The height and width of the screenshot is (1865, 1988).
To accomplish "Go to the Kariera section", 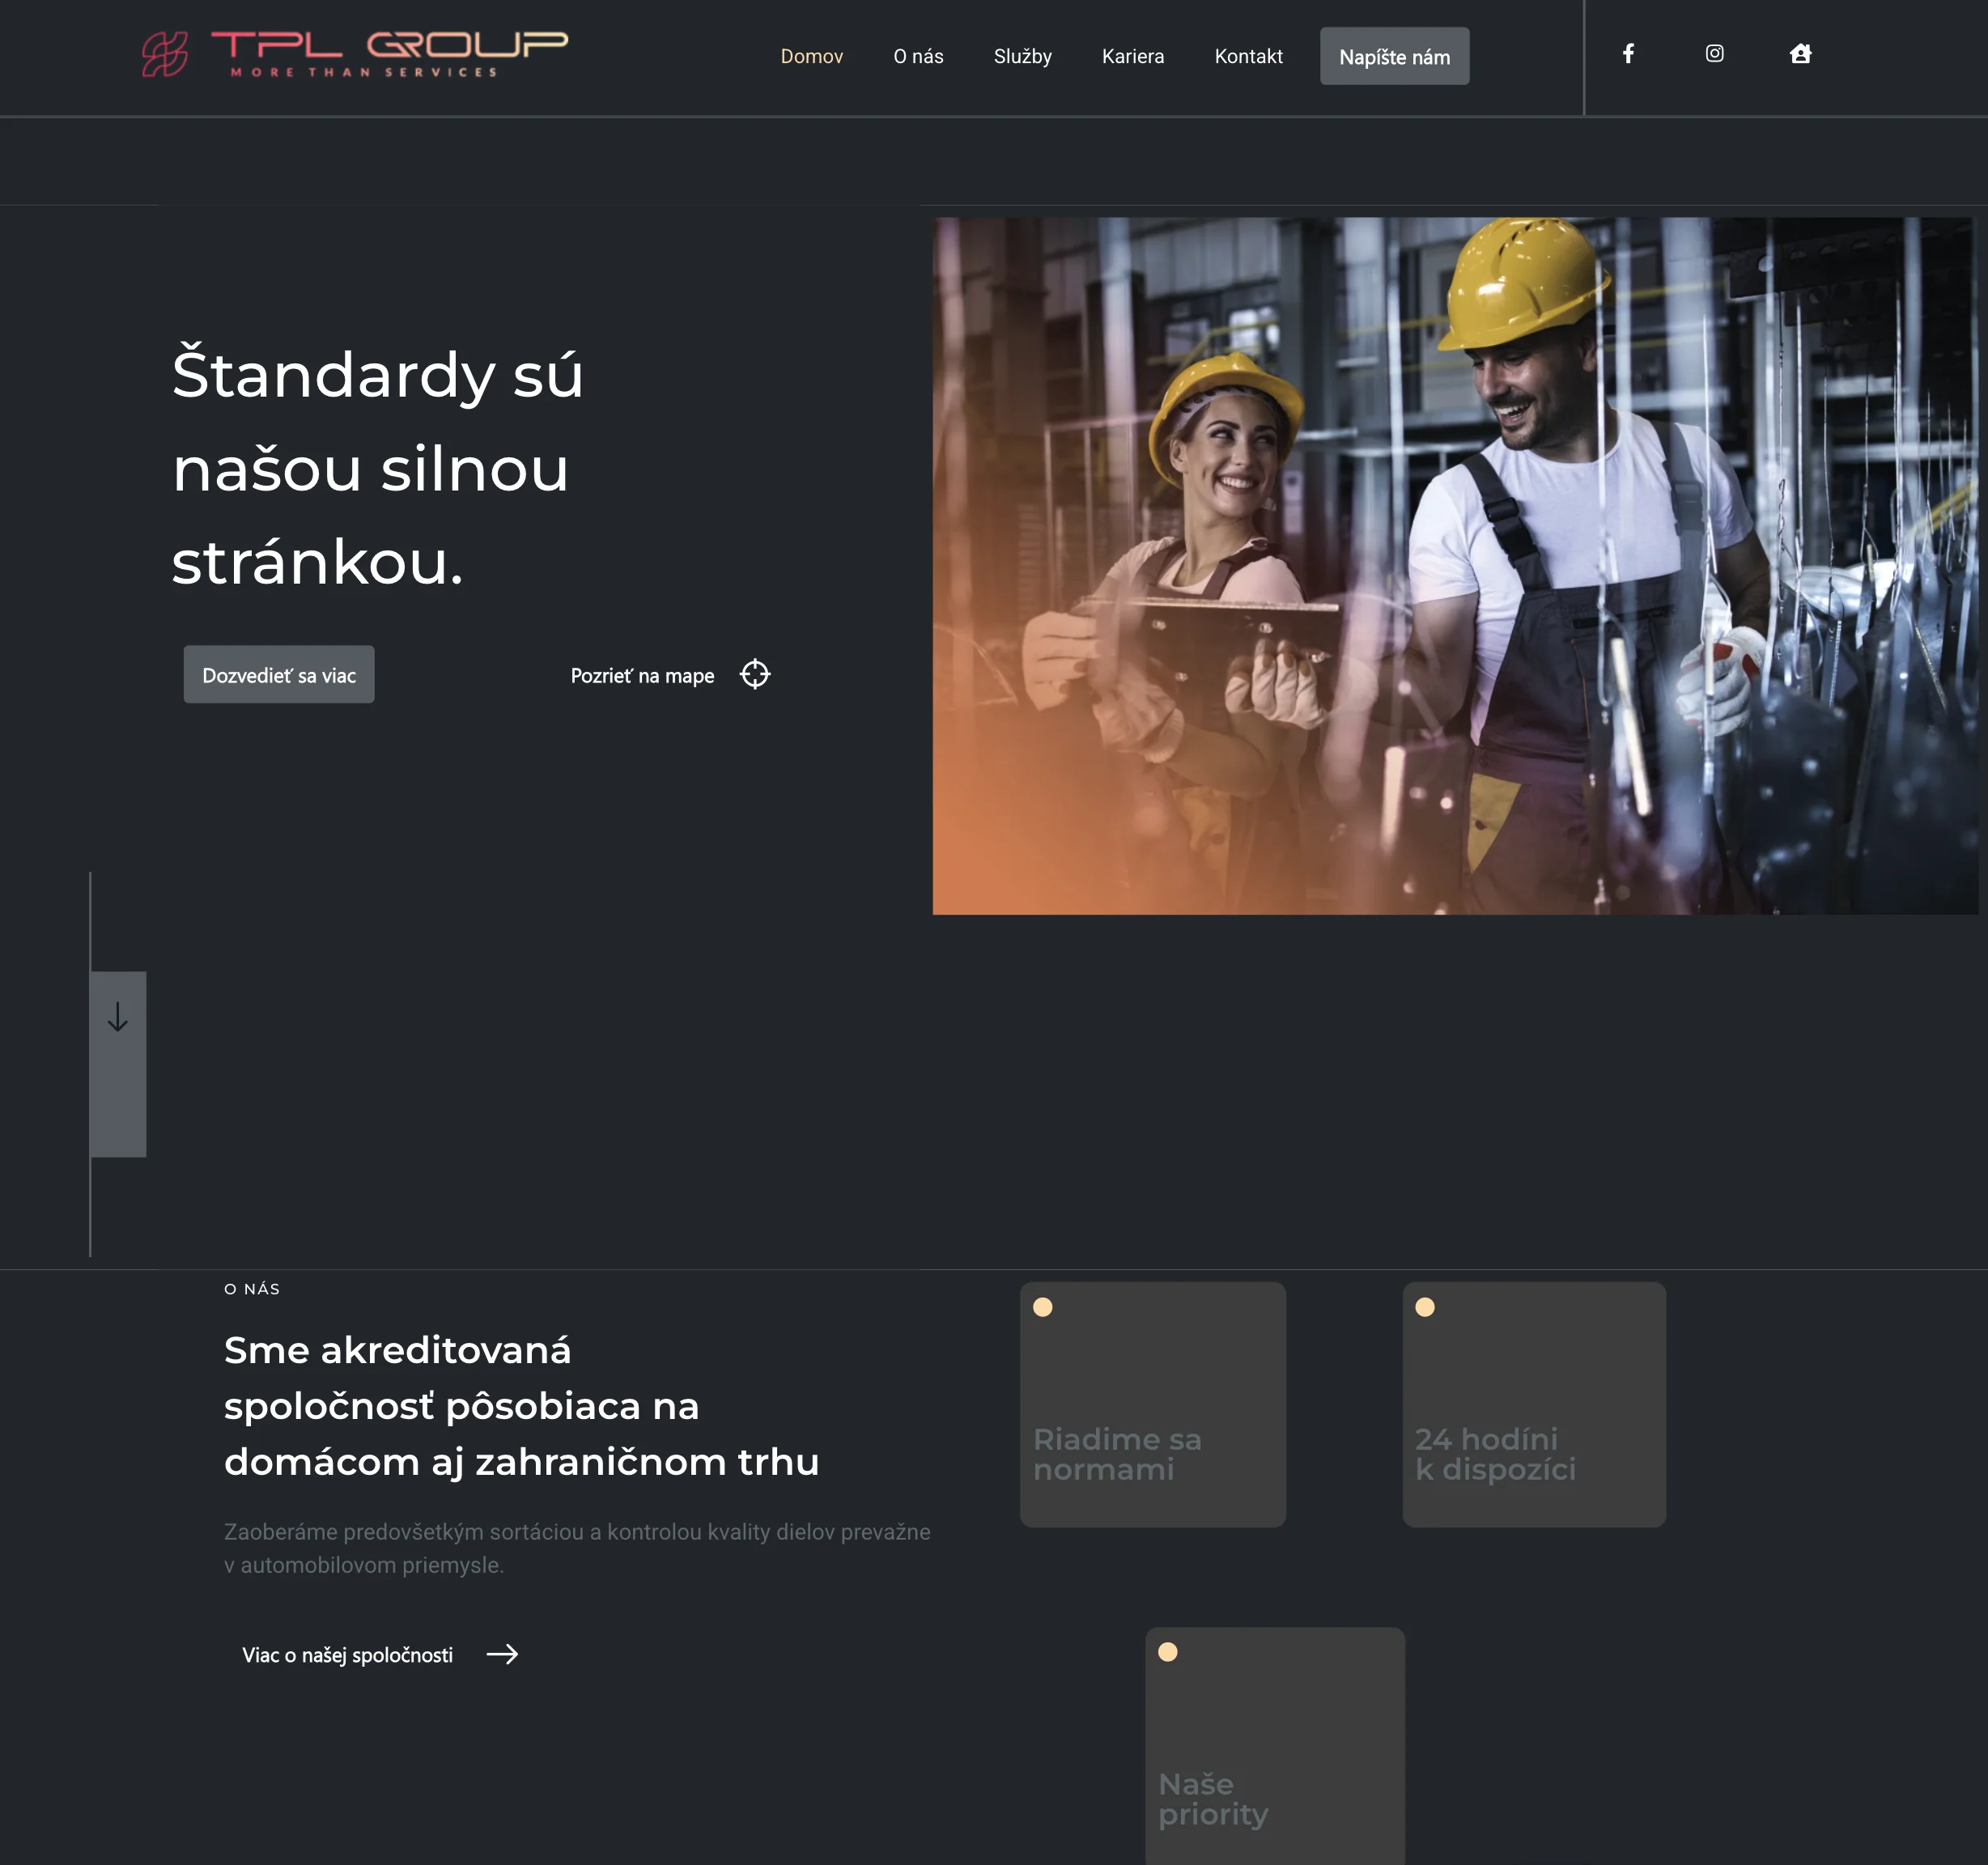I will pos(1133,56).
